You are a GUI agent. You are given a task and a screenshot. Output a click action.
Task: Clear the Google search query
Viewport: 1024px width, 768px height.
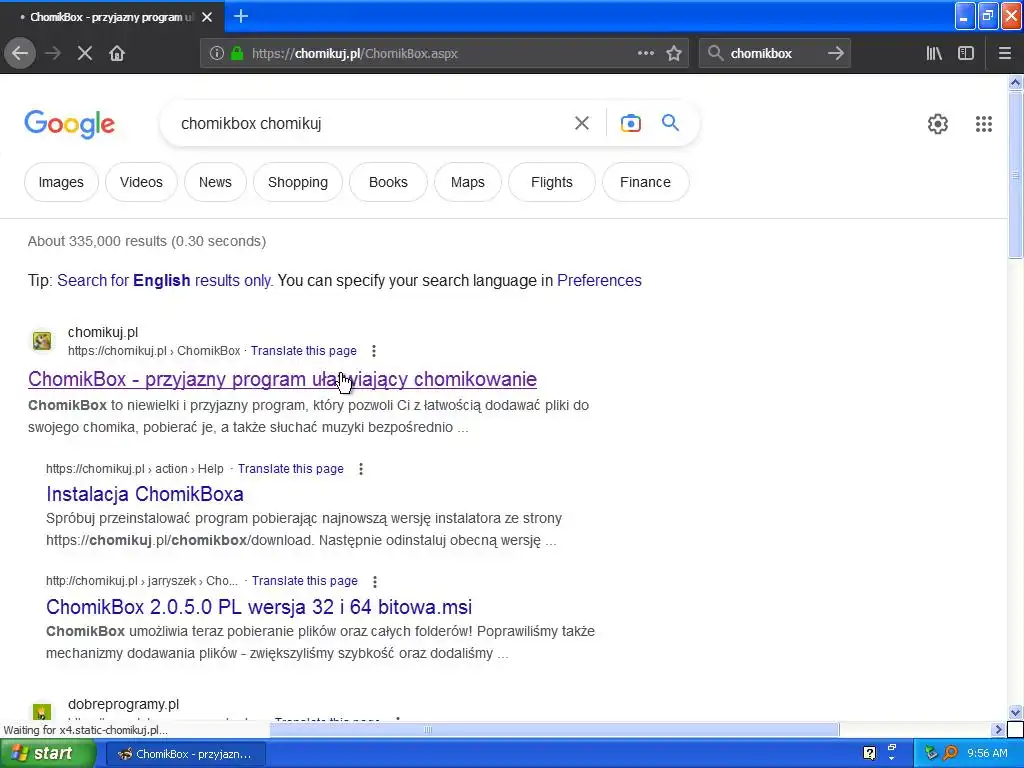(581, 123)
